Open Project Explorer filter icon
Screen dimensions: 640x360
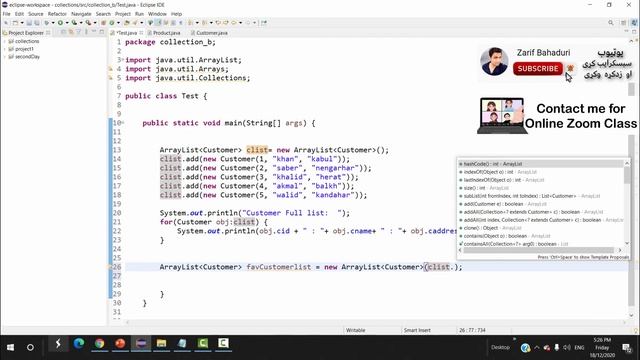click(x=78, y=33)
